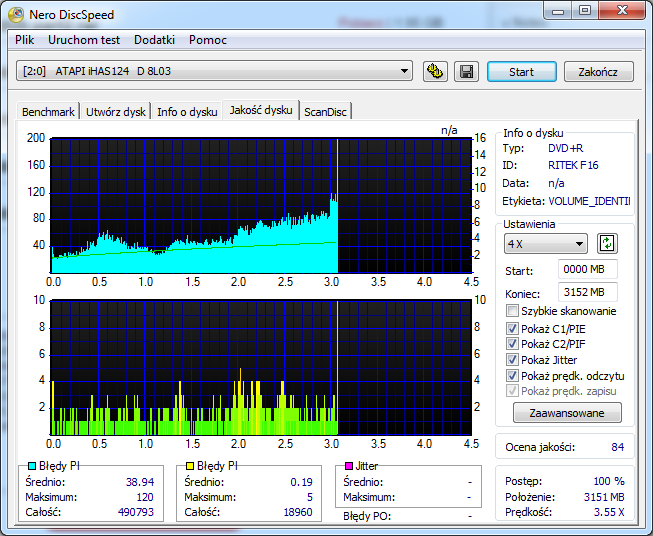This screenshot has width=653, height=536.
Task: Click the position value 3151 MB
Action: [604, 497]
